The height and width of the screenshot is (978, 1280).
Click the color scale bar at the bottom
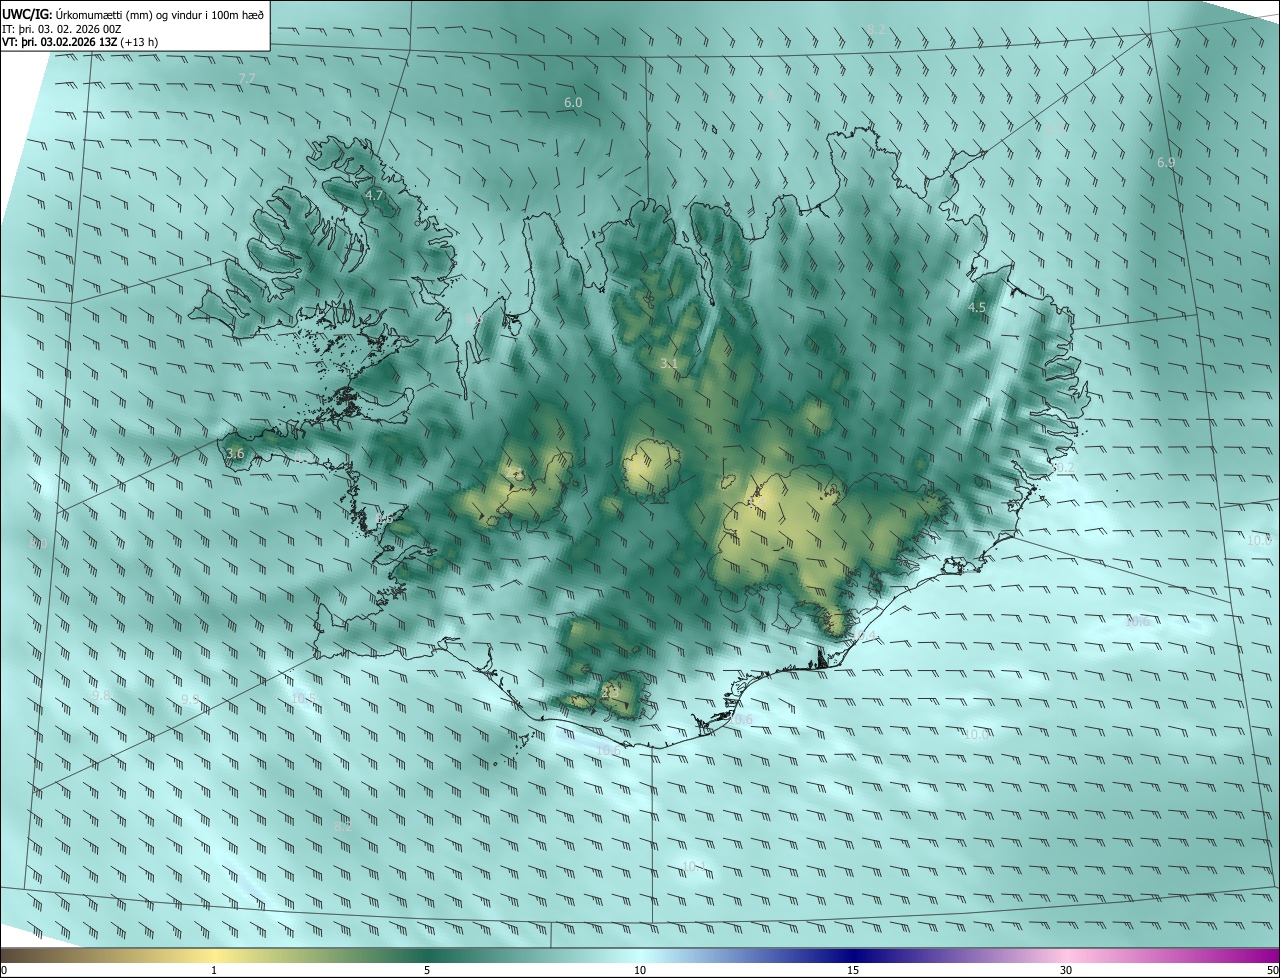[x=640, y=956]
